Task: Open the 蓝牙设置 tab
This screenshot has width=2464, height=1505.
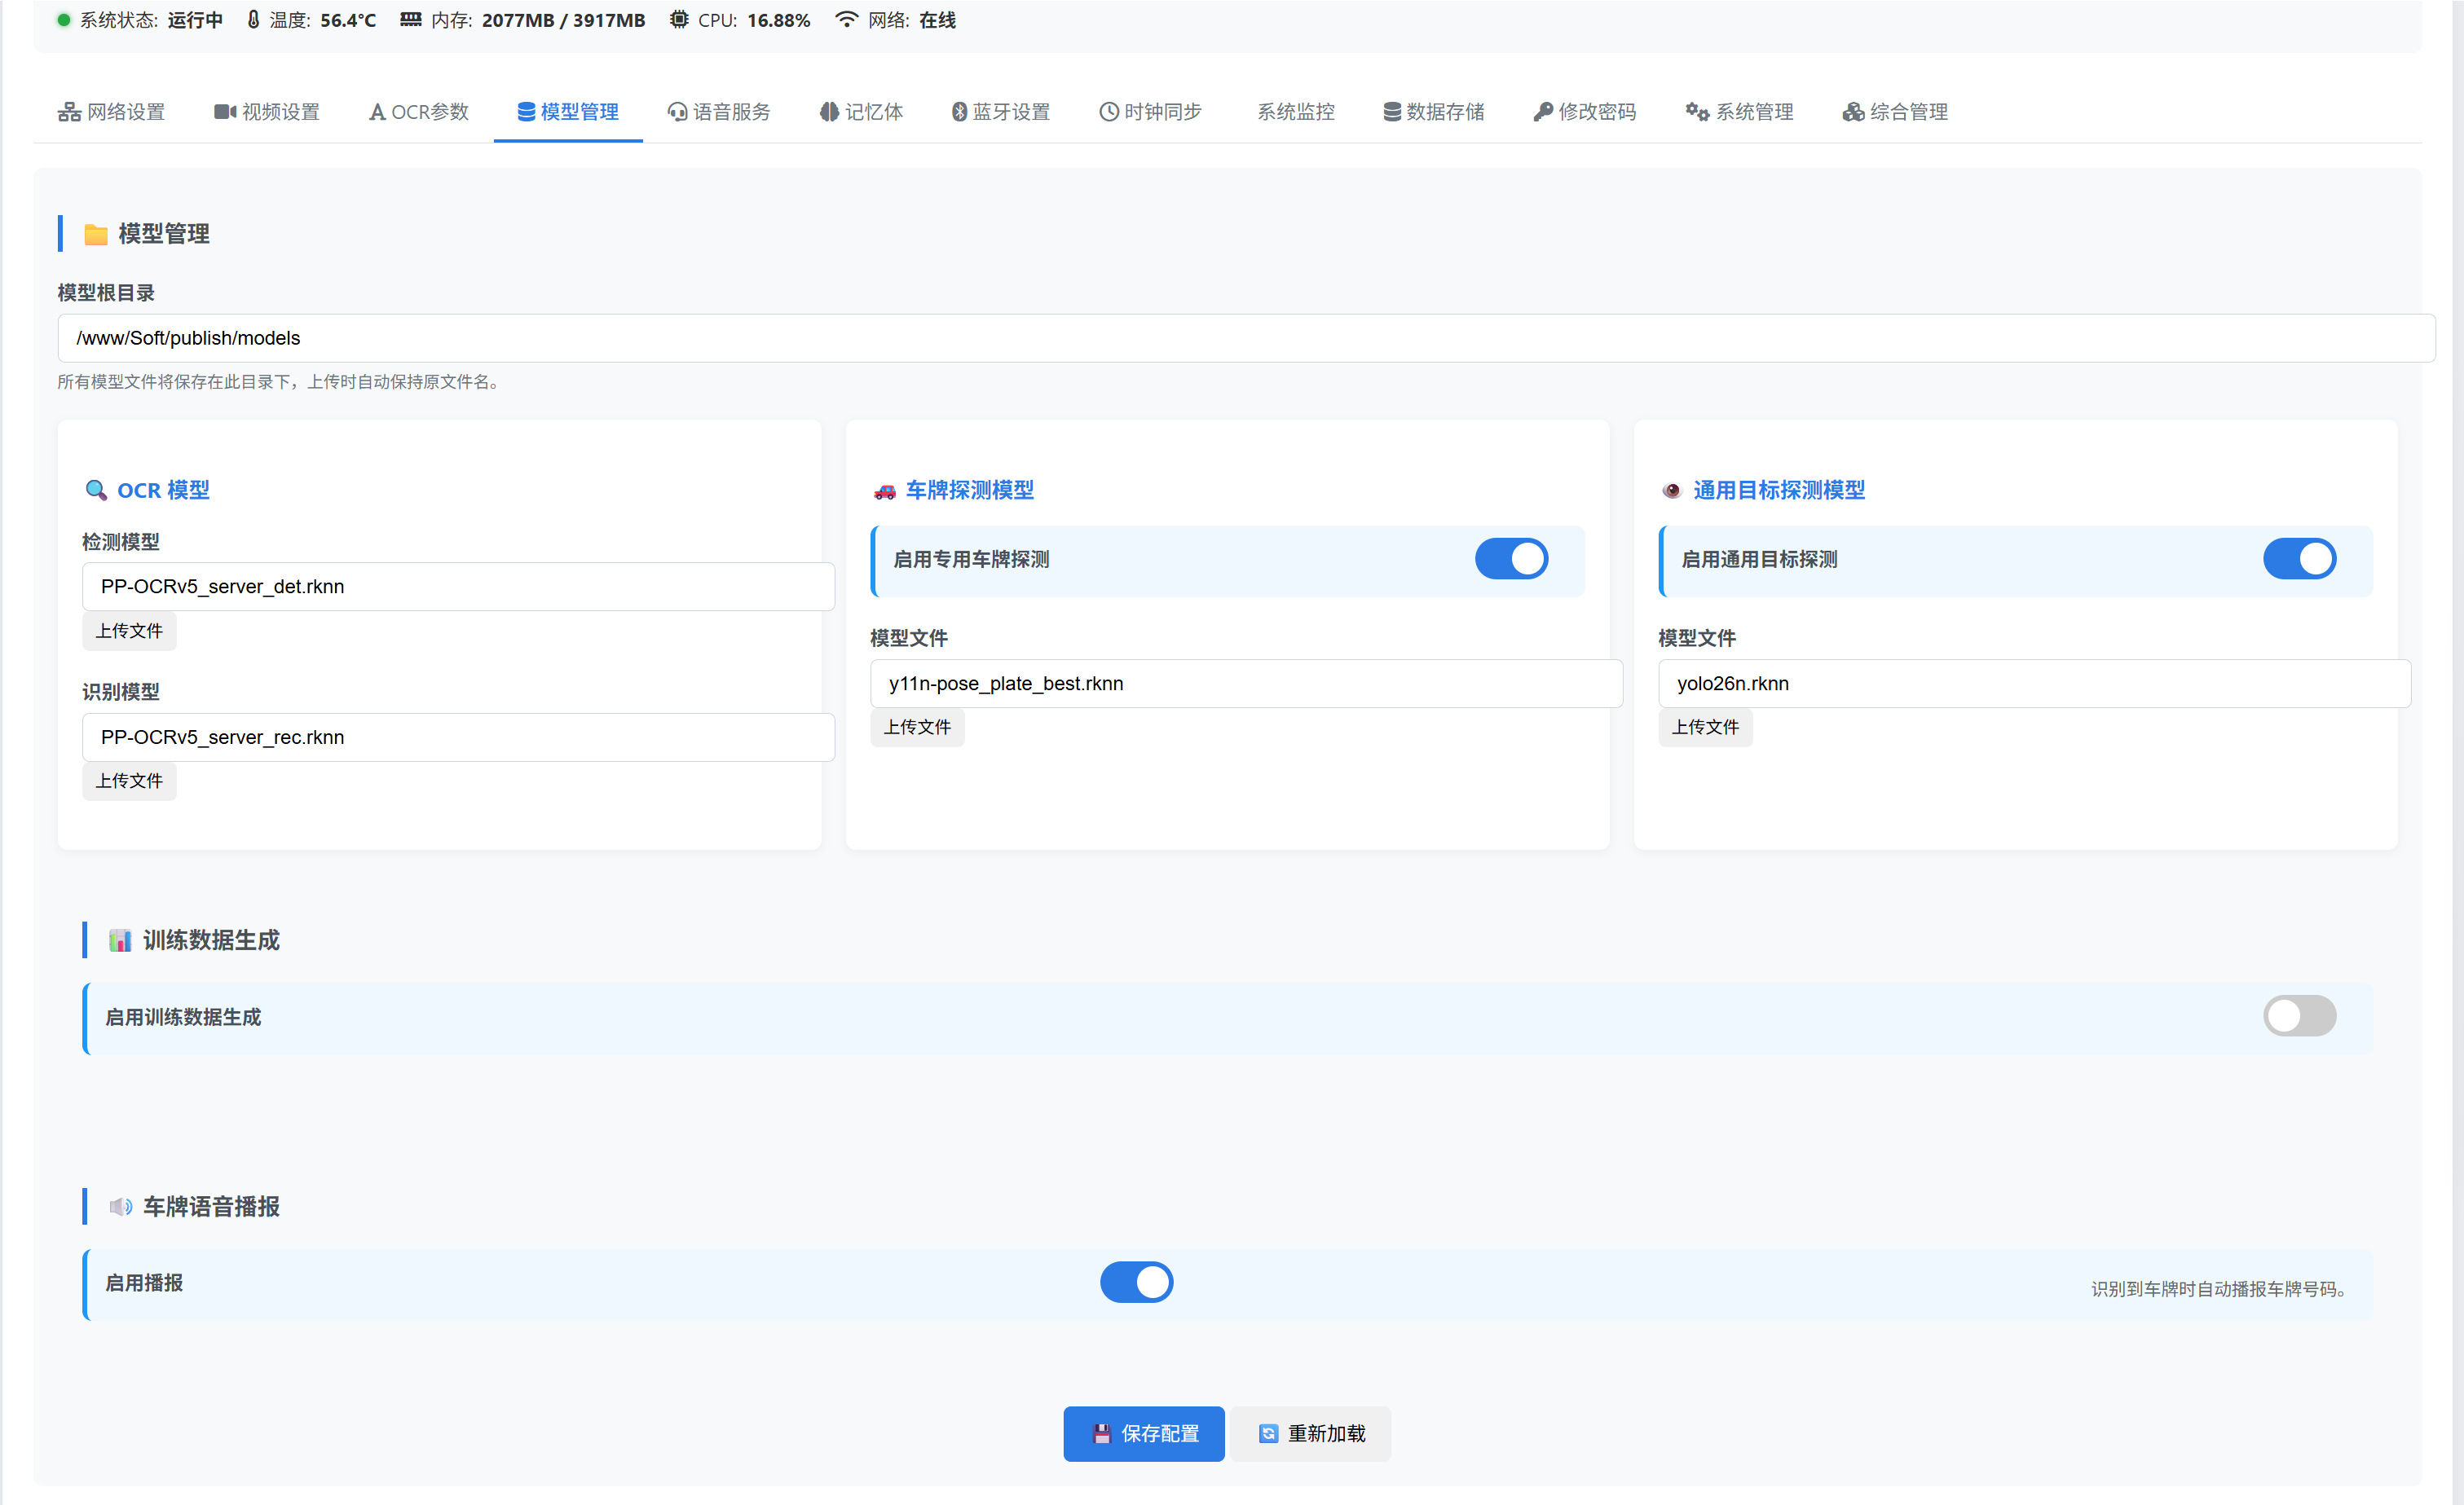Action: point(1000,112)
